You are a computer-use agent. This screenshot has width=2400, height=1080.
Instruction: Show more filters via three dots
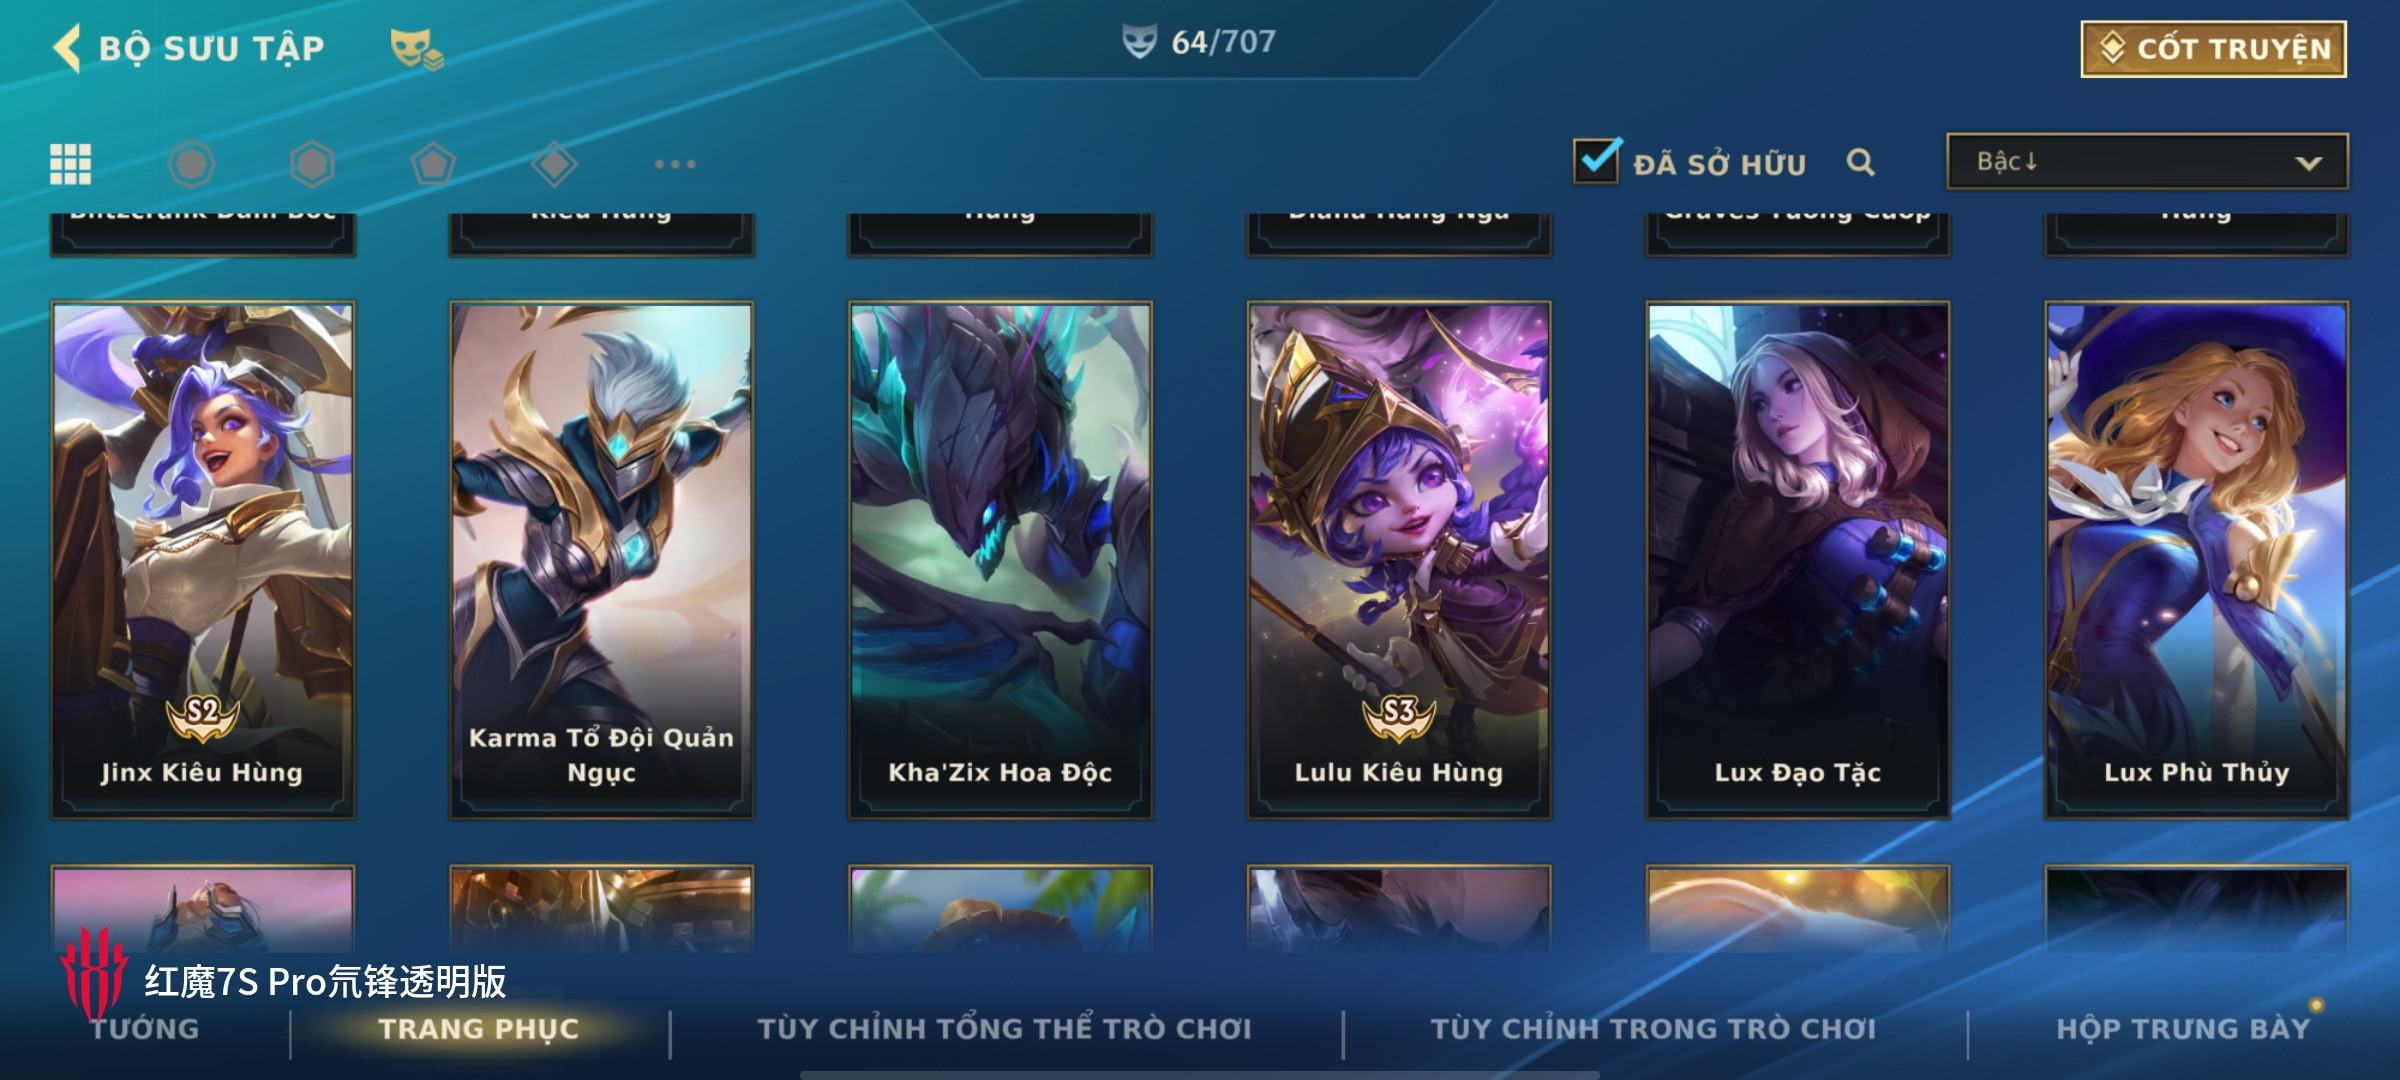pos(675,164)
